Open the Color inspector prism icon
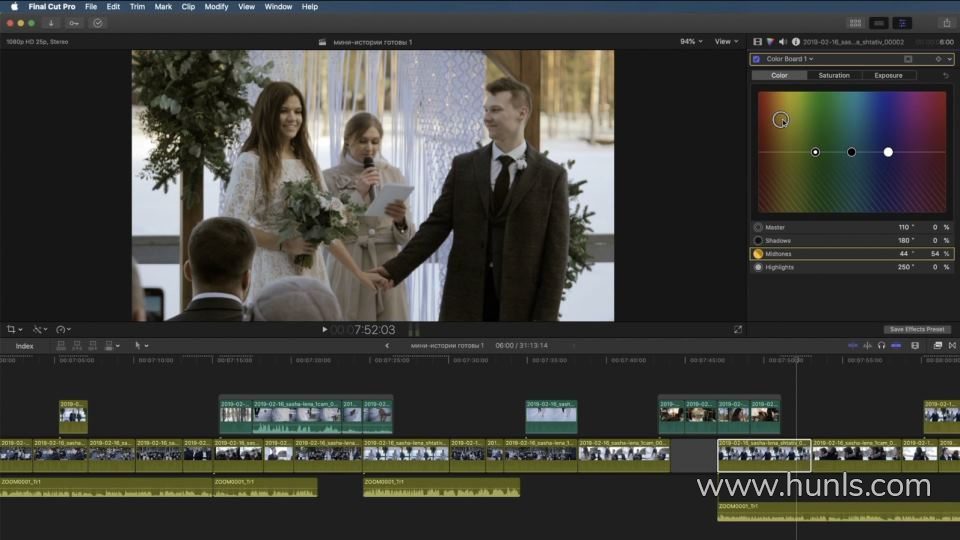Viewport: 960px width, 540px height. (x=770, y=42)
